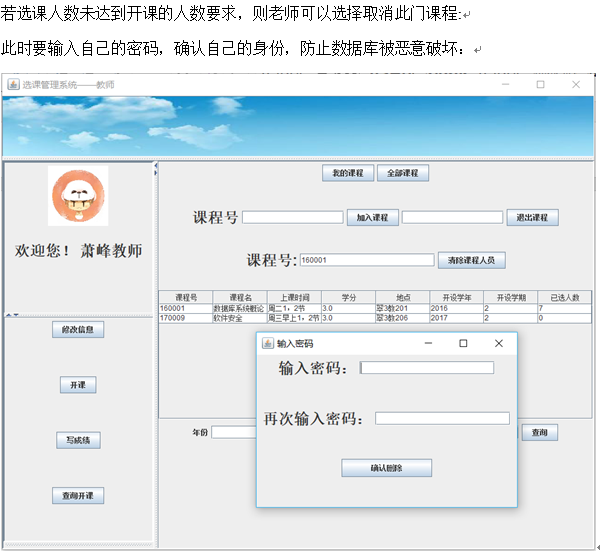The height and width of the screenshot is (557, 600).
Task: Click the sidebar vertical split collapse arrows
Action: (x=12, y=315)
